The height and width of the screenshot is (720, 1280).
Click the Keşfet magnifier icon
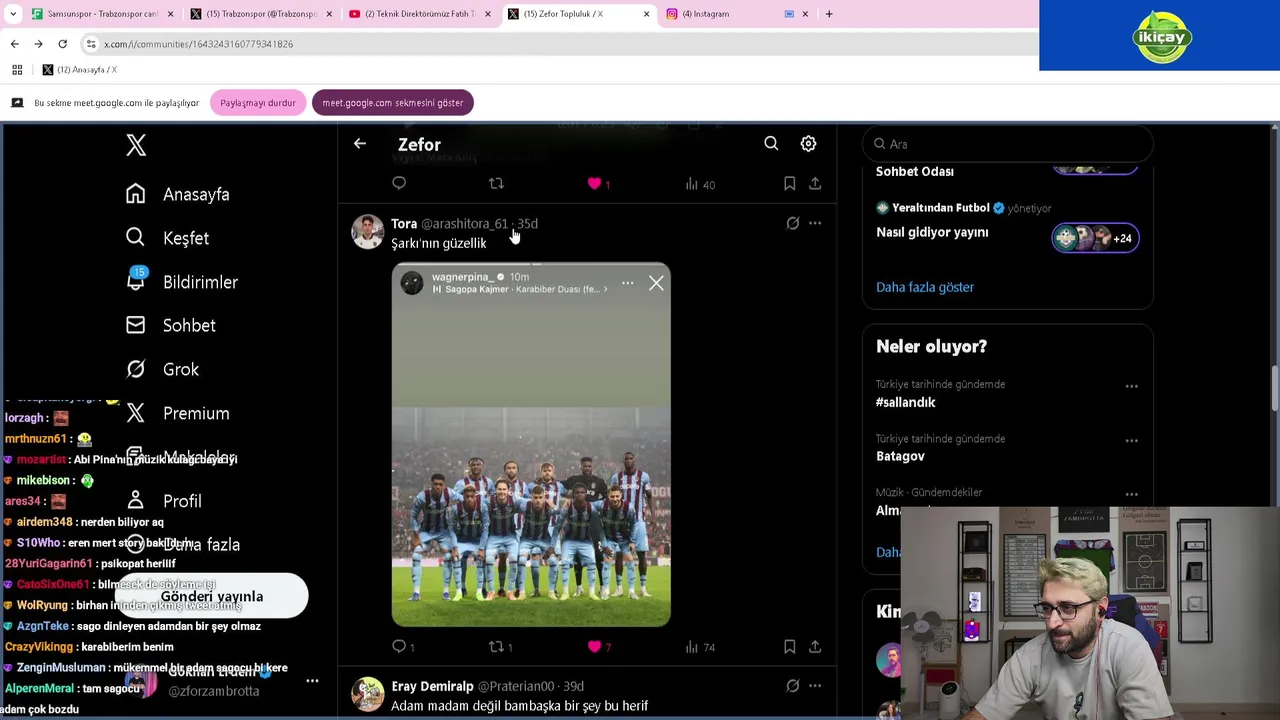135,237
